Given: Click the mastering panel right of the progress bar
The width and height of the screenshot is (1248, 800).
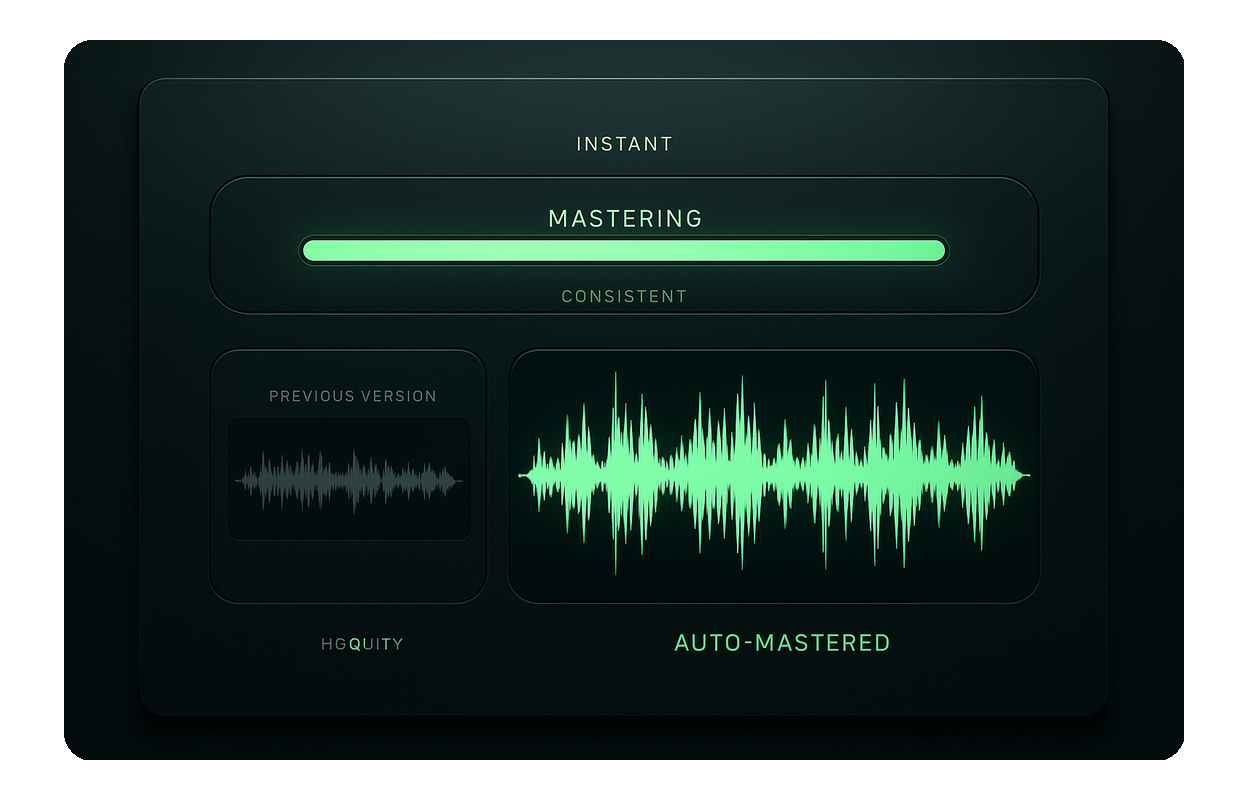Looking at the screenshot, I should point(992,250).
